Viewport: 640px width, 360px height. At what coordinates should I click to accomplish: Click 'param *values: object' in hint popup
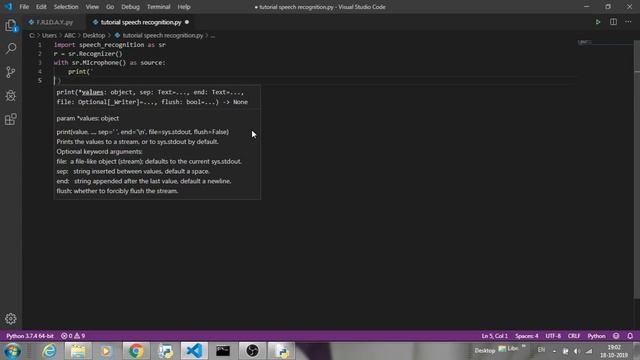(88, 118)
